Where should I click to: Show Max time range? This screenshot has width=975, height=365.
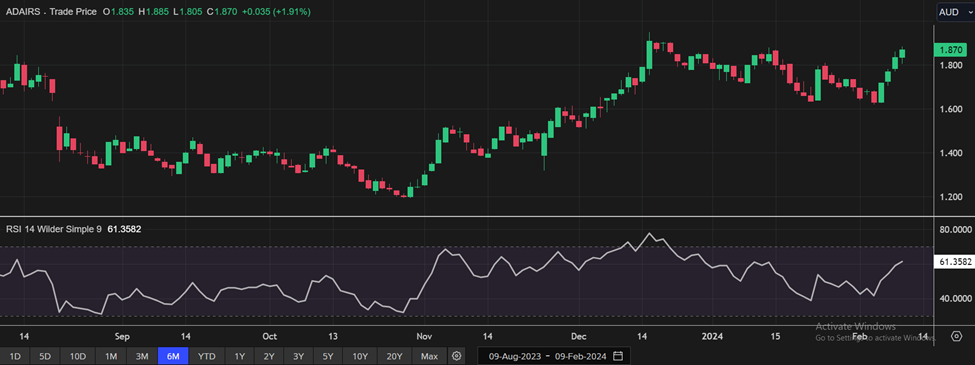click(x=429, y=356)
